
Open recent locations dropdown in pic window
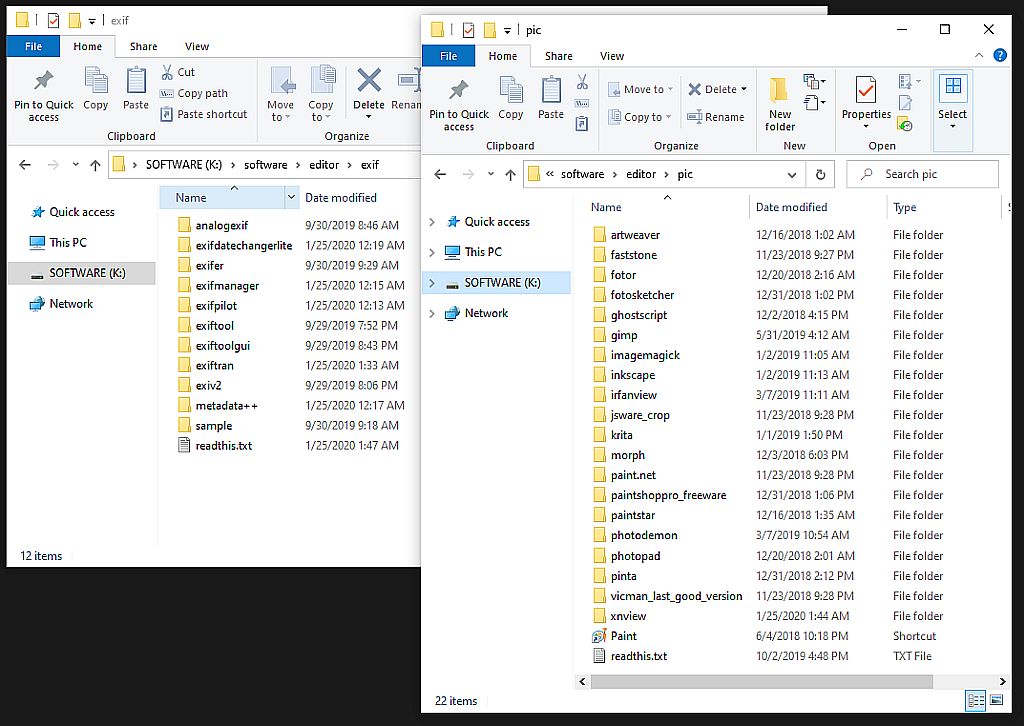point(490,174)
